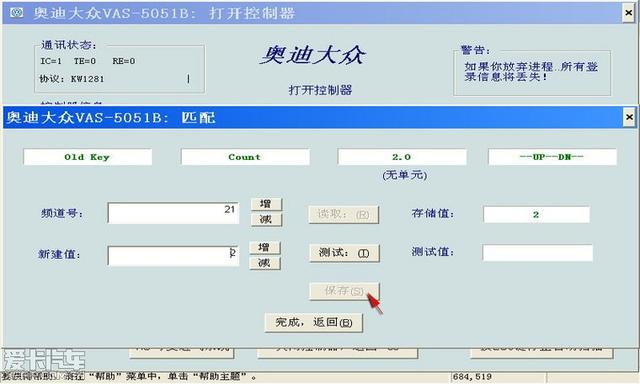Click the '--UP--DN--' display box

click(x=552, y=157)
